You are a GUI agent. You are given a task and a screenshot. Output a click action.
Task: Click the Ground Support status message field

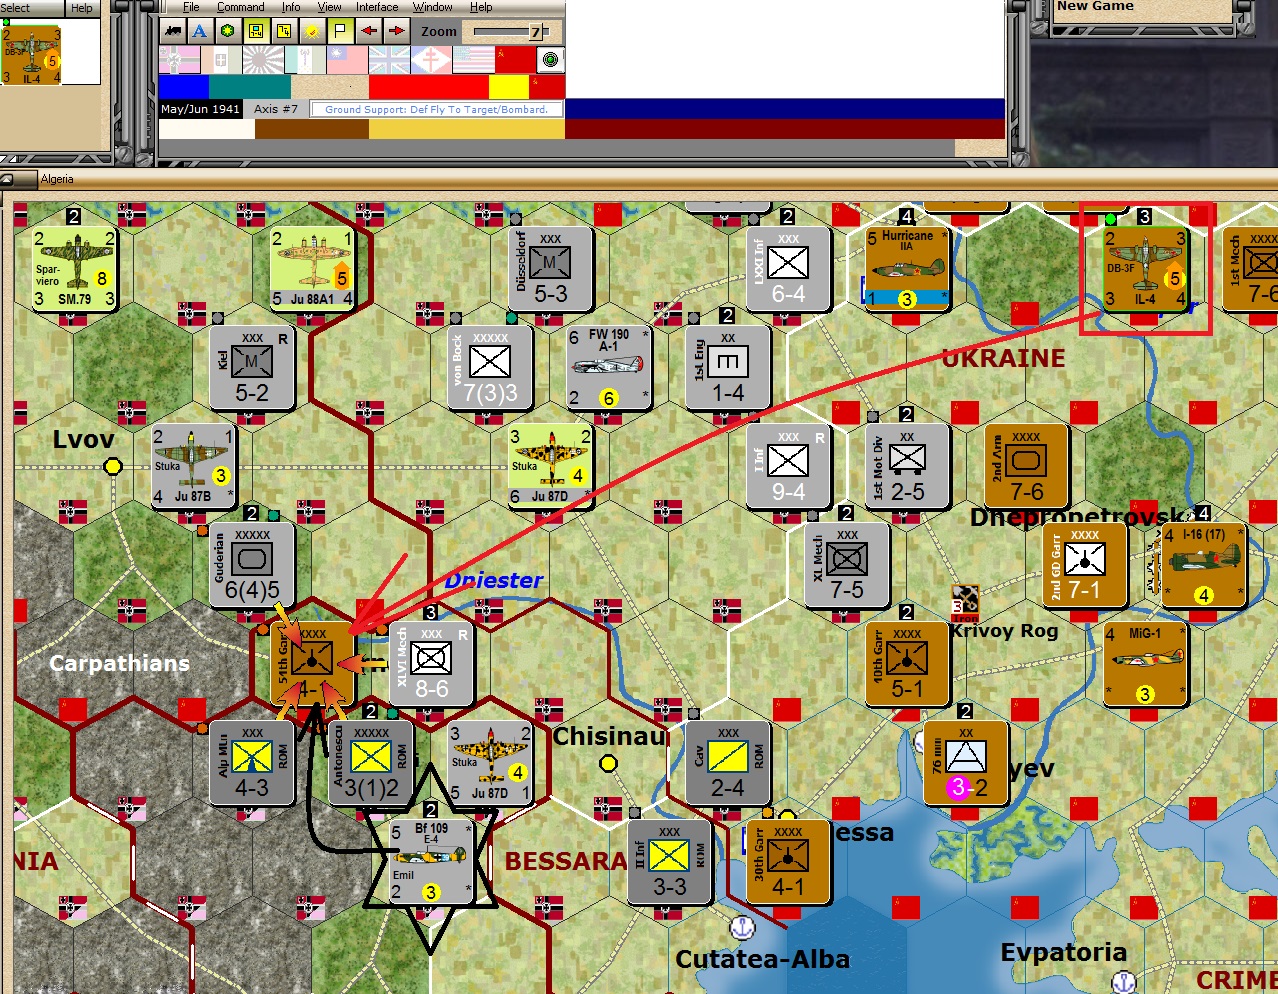(436, 109)
